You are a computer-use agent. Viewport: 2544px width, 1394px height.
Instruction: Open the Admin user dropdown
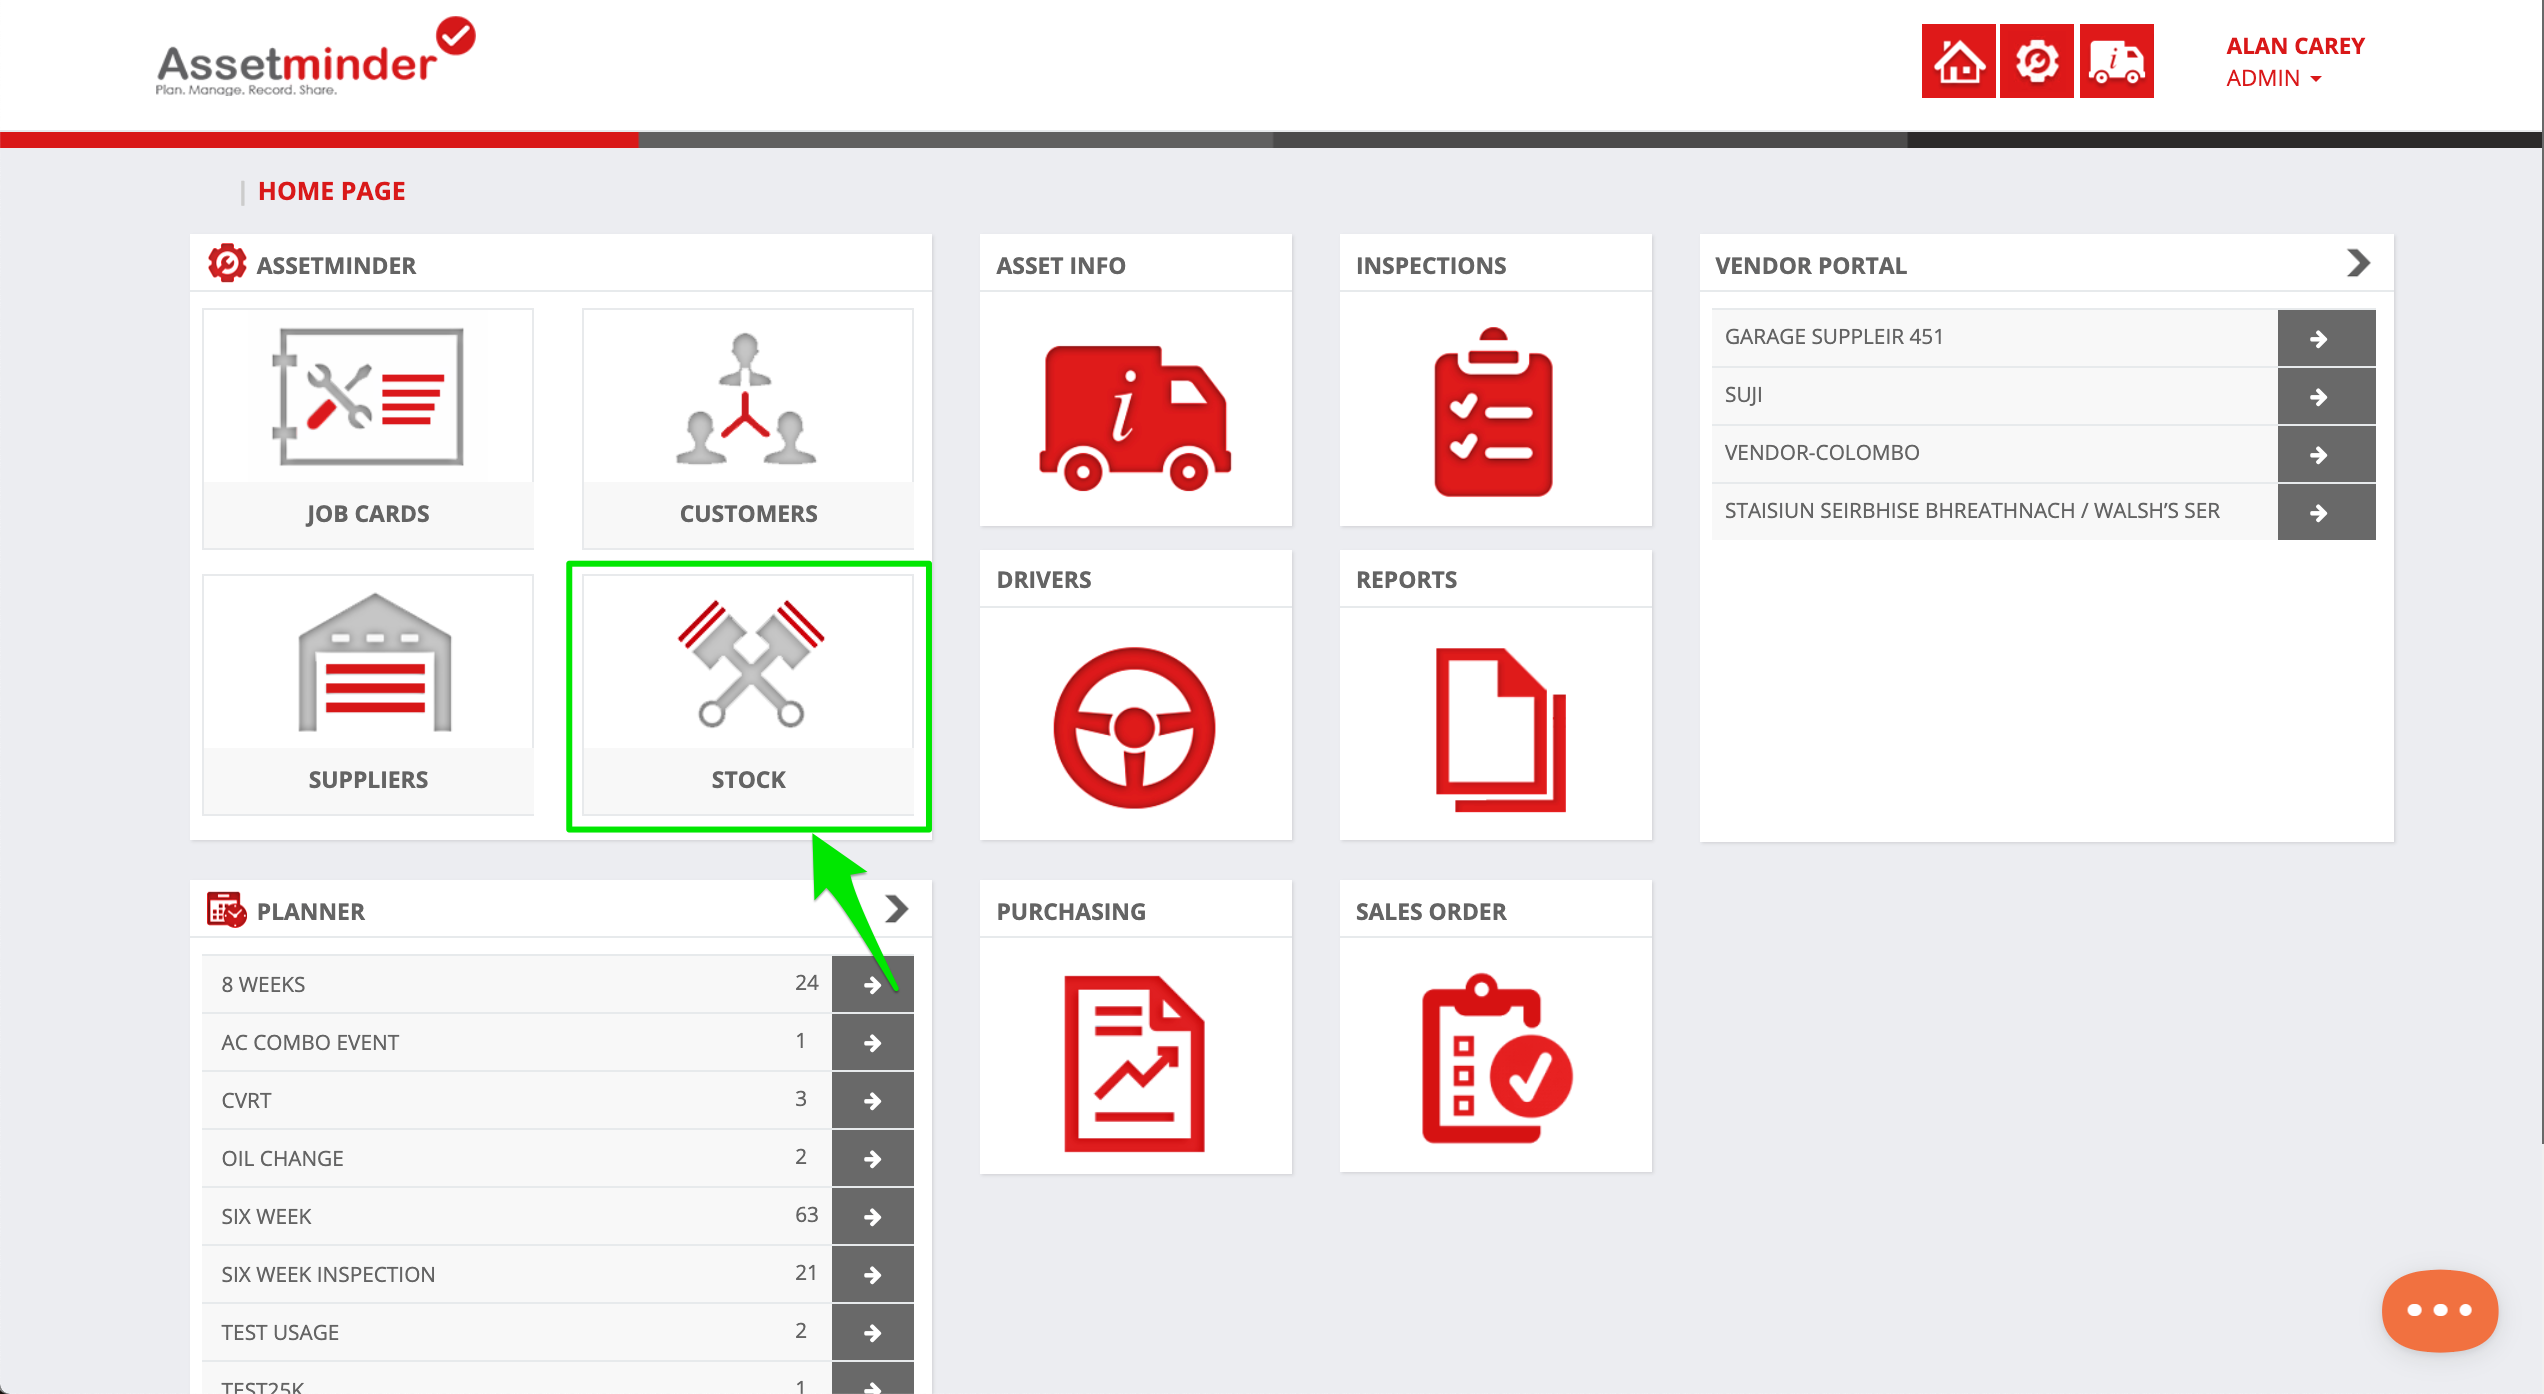[2273, 78]
